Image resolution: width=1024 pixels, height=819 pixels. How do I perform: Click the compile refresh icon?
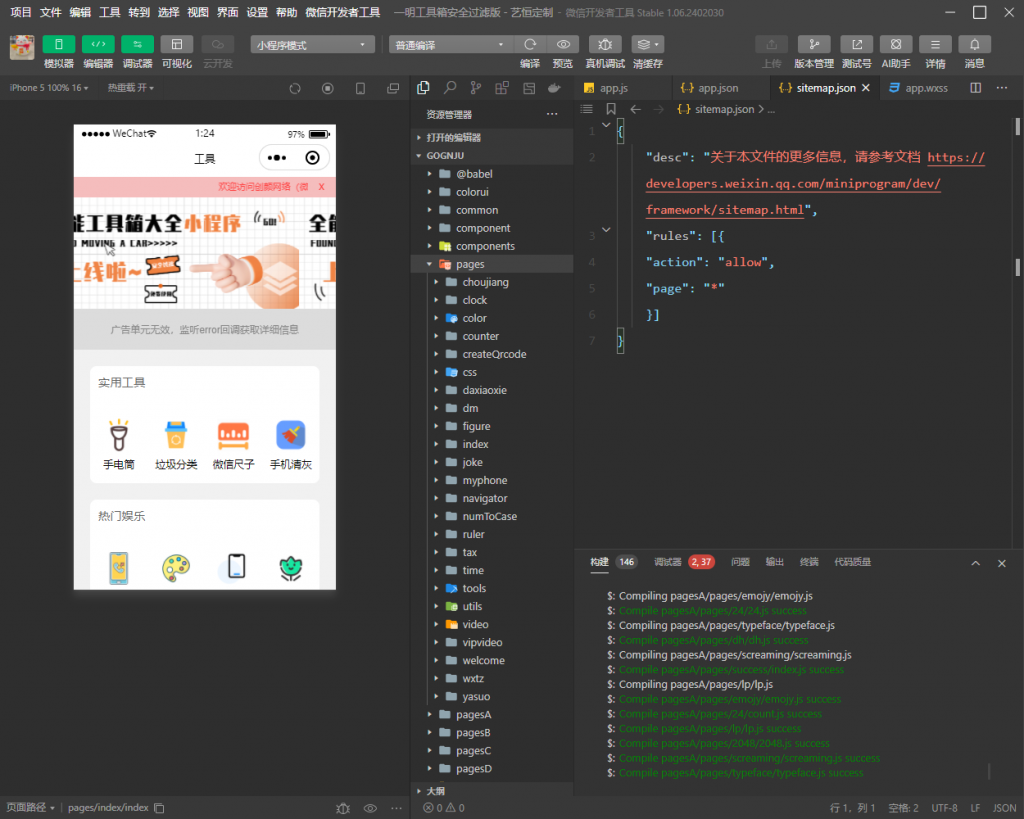coord(530,44)
